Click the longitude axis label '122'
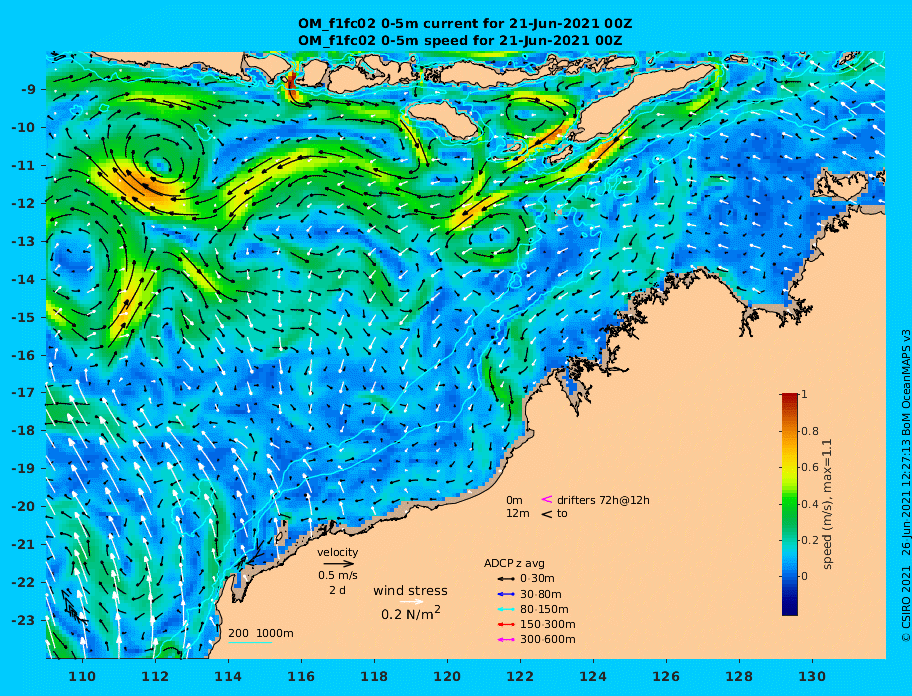The image size is (912, 696). [520, 676]
